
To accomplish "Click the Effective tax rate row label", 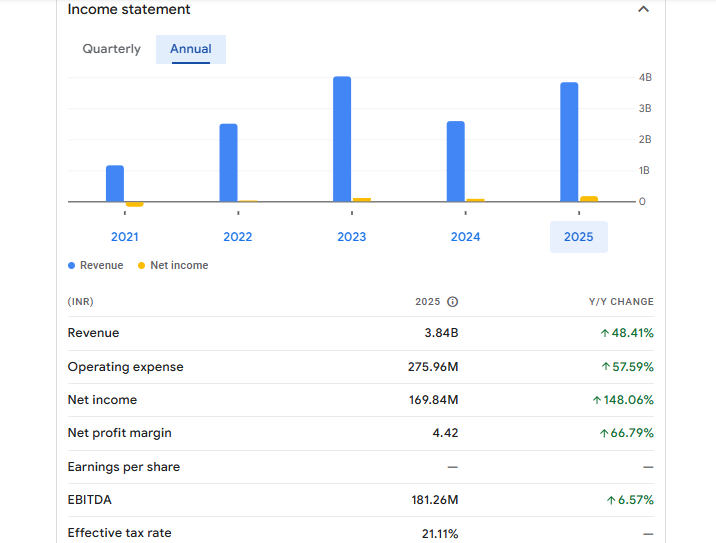I will 120,533.
